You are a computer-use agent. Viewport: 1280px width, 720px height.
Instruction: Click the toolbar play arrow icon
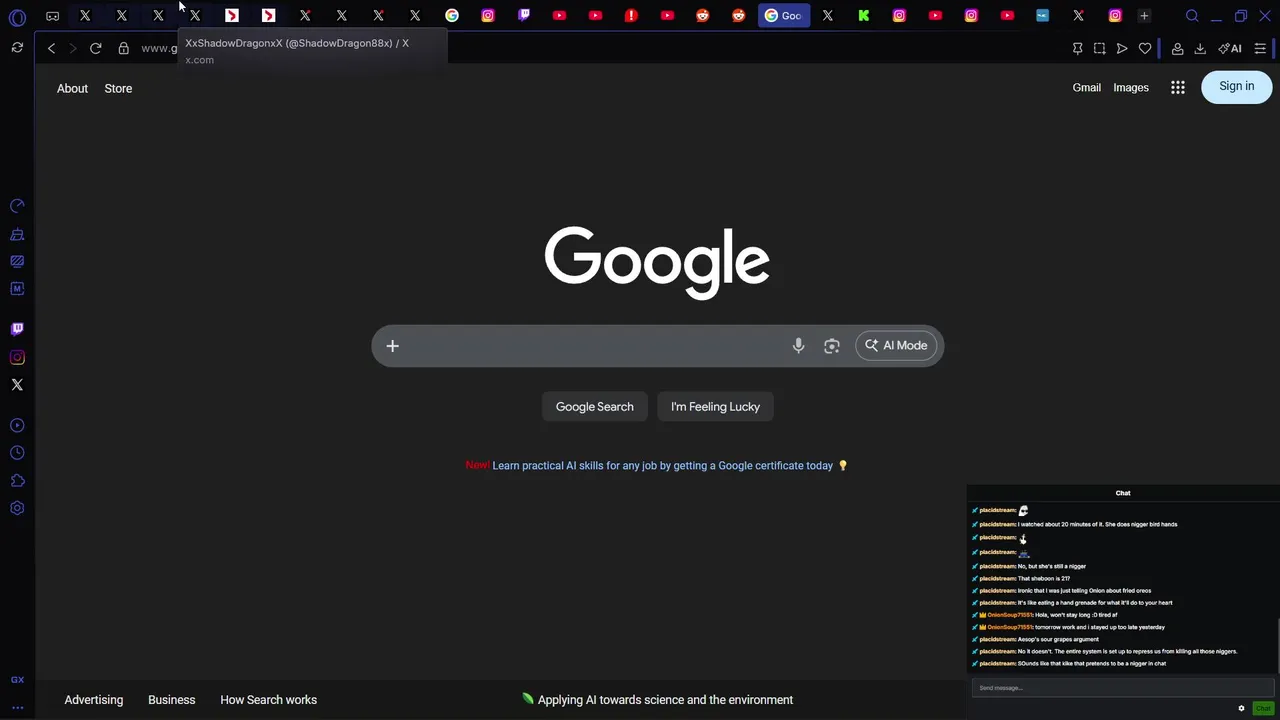(x=1122, y=48)
